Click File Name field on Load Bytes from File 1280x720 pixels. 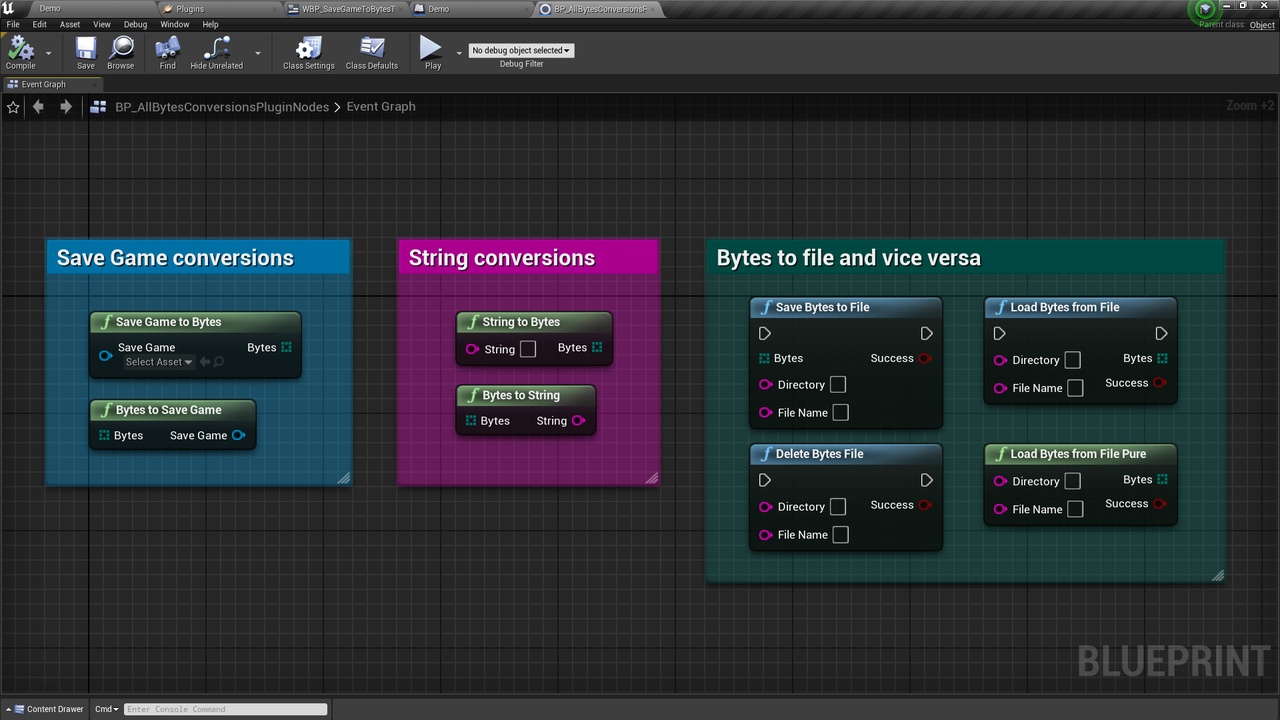tap(1075, 388)
